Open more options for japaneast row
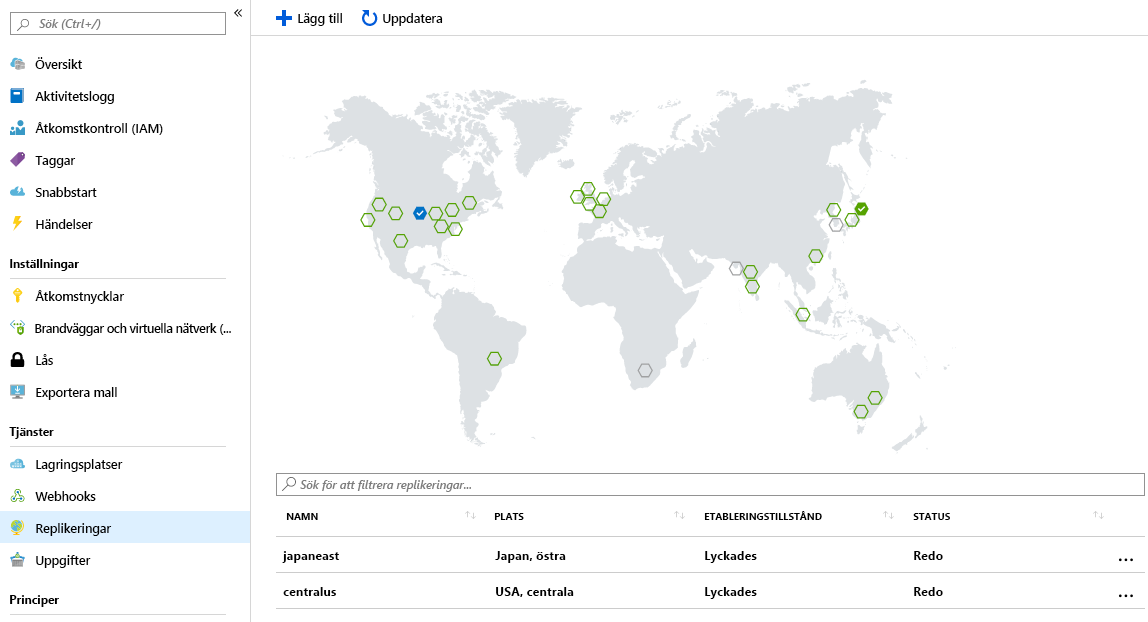This screenshot has width=1148, height=622. point(1125,559)
